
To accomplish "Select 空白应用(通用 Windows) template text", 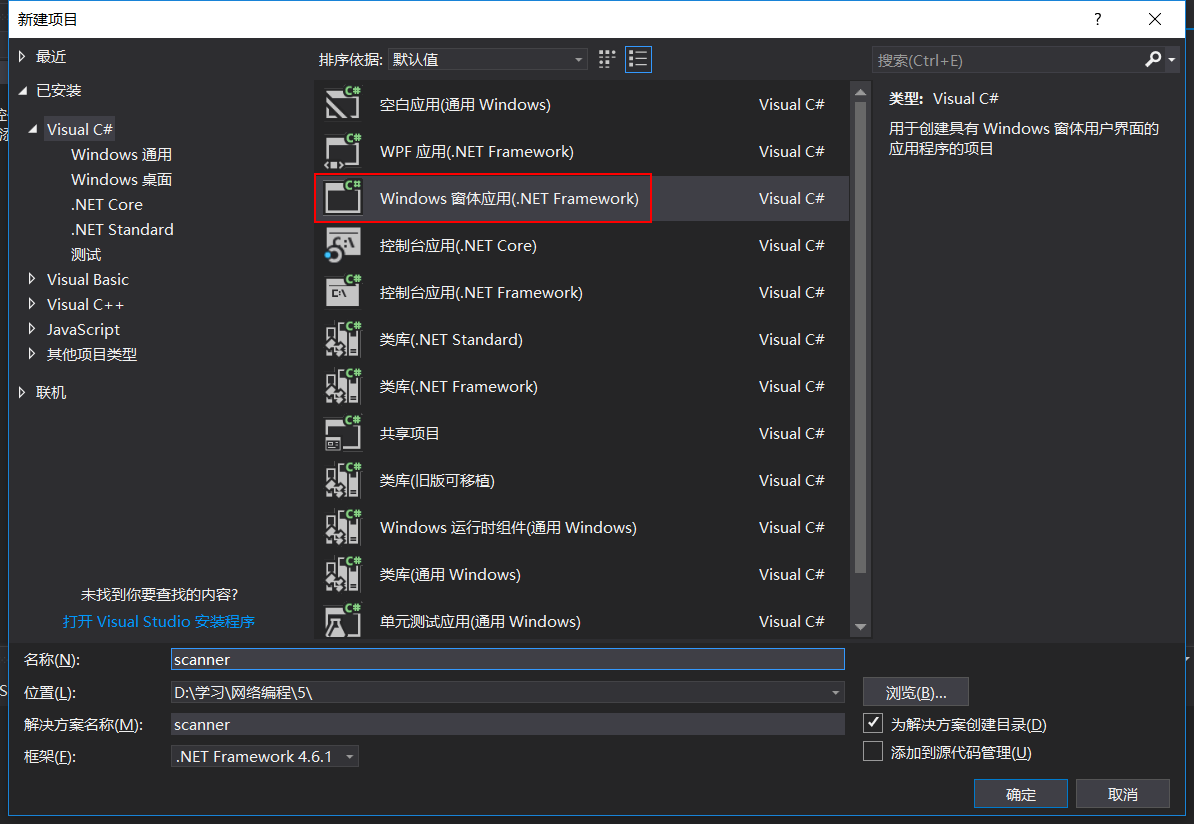I will click(465, 104).
